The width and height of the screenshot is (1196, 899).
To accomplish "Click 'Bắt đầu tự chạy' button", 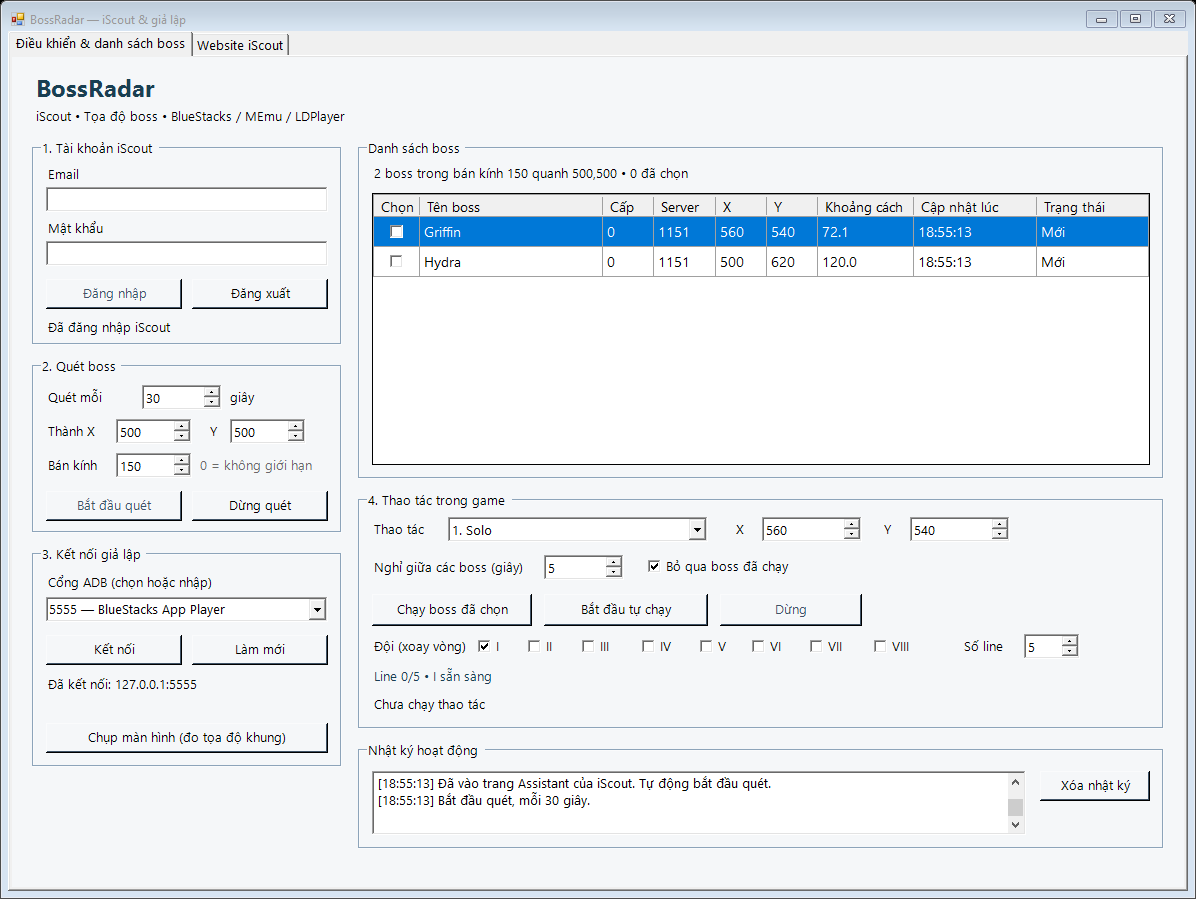I will coord(626,610).
